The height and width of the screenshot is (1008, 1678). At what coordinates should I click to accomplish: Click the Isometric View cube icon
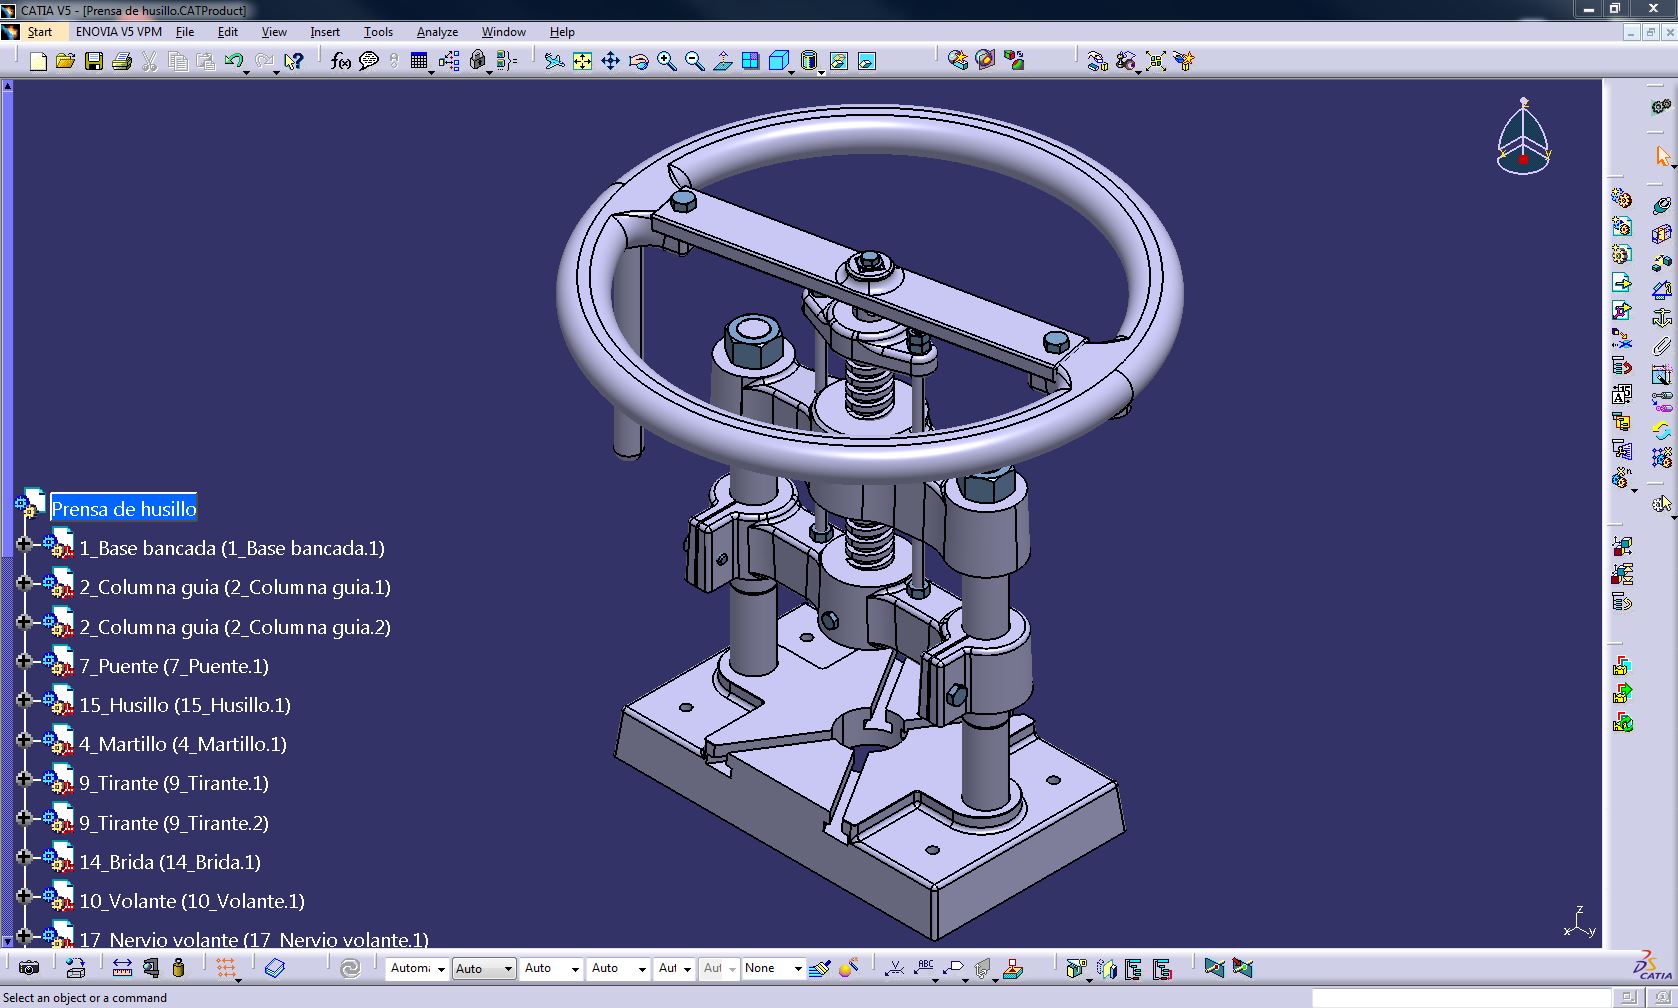click(x=779, y=61)
